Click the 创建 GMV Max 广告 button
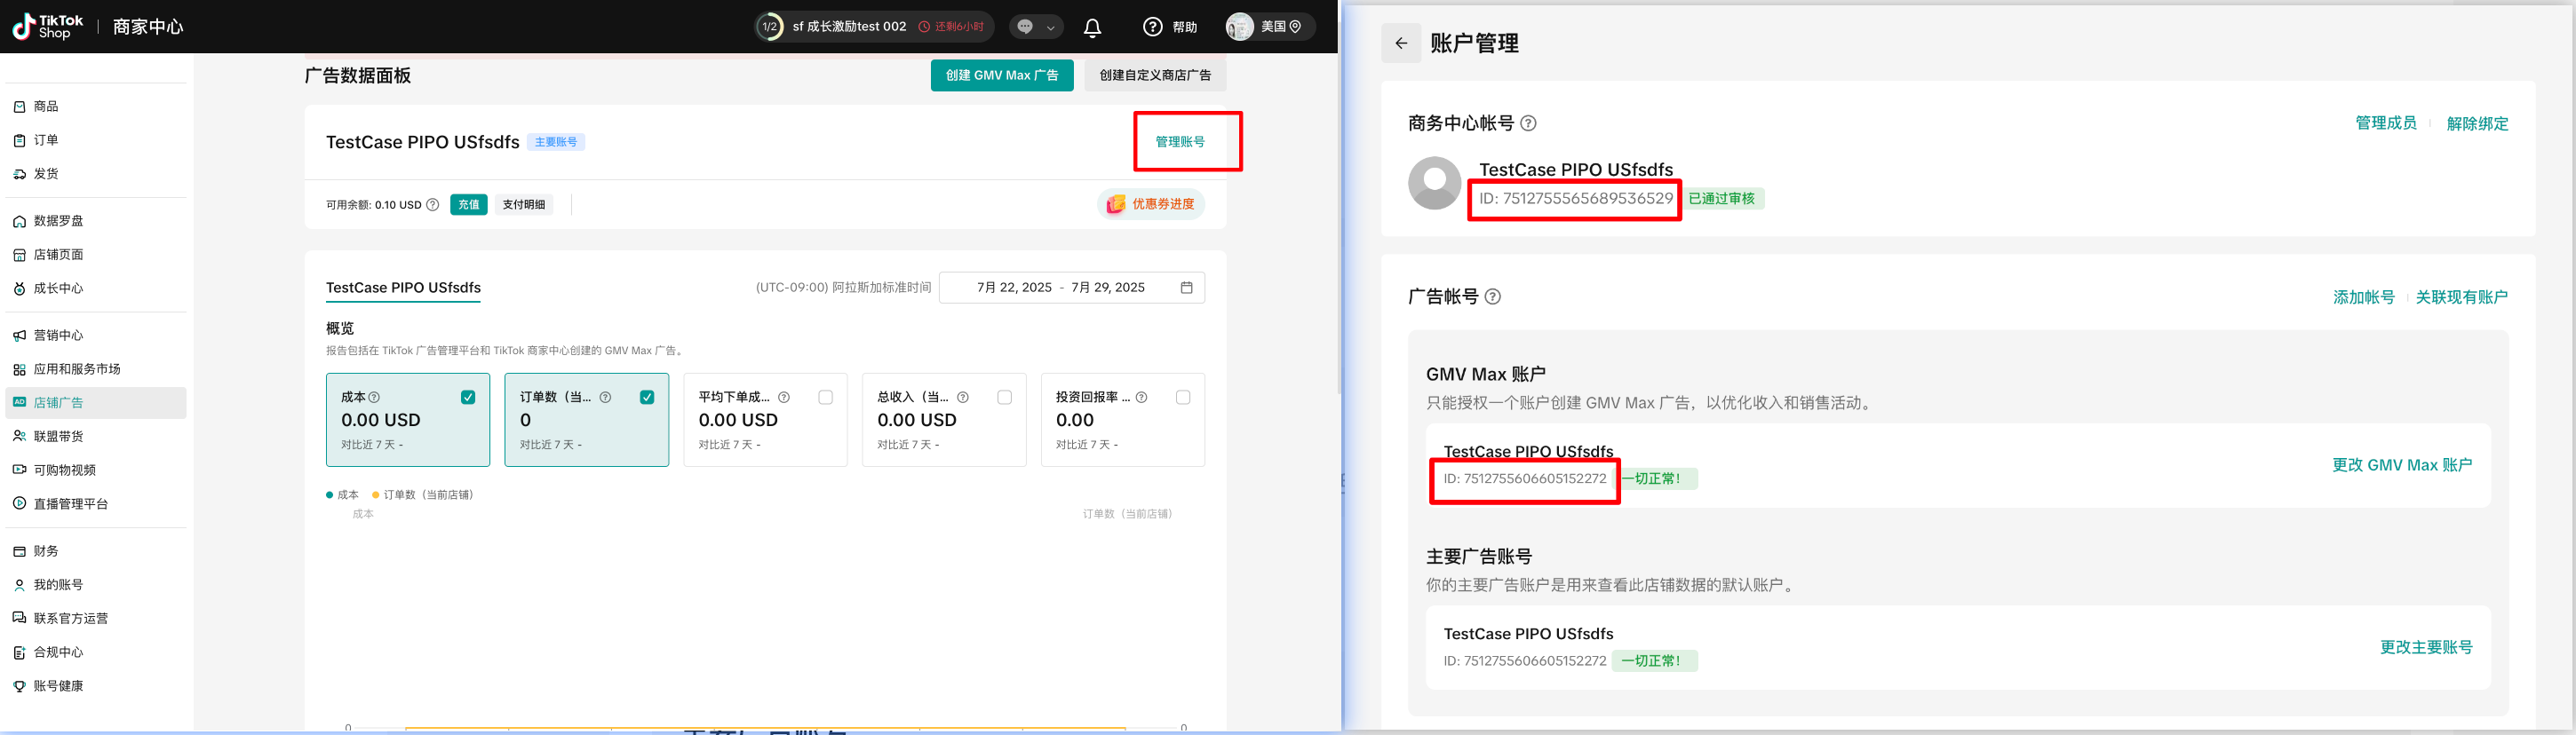2576x735 pixels. [x=1001, y=76]
